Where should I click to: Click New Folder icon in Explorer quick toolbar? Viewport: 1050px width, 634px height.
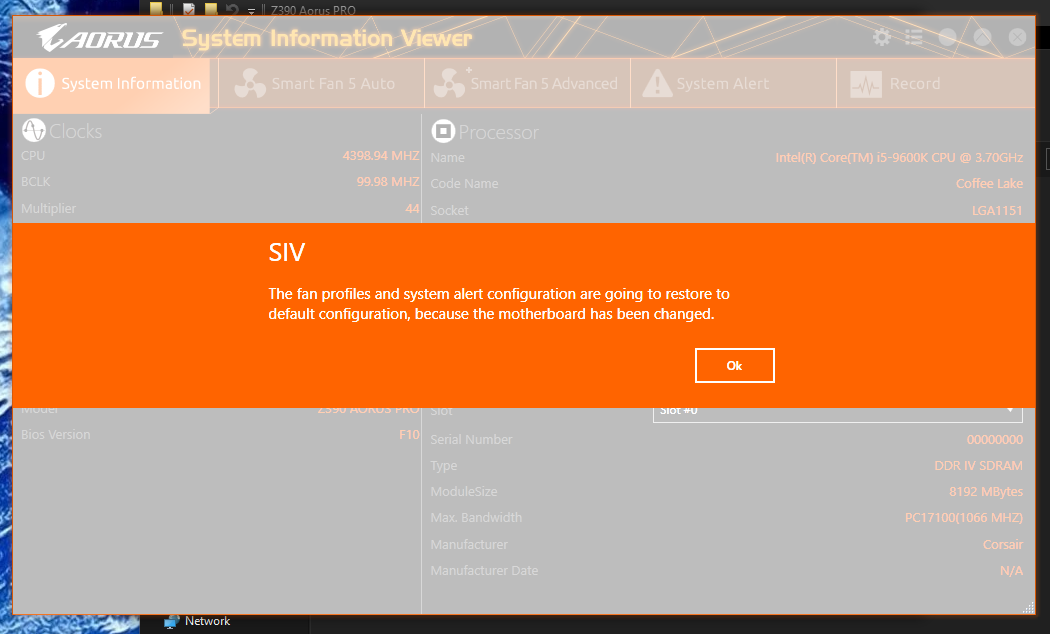pos(211,9)
